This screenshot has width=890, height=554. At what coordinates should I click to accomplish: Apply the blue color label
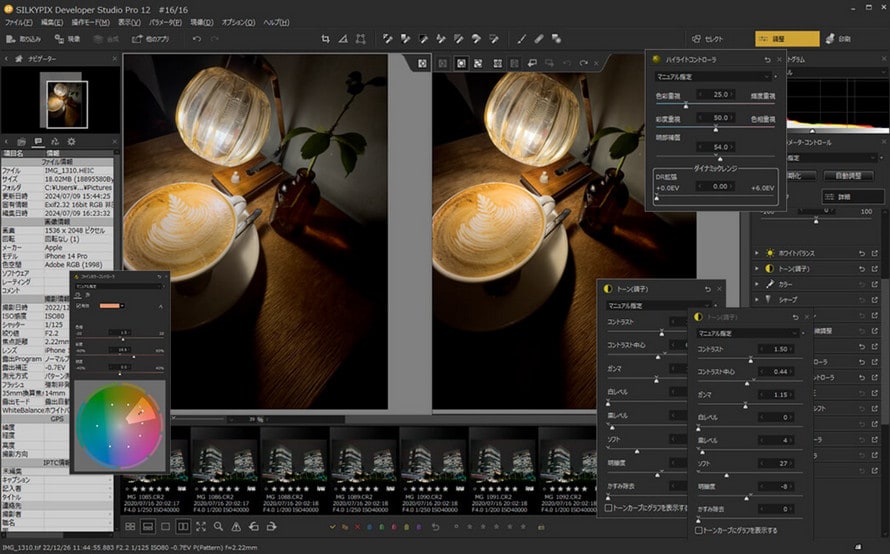pyautogui.click(x=370, y=527)
